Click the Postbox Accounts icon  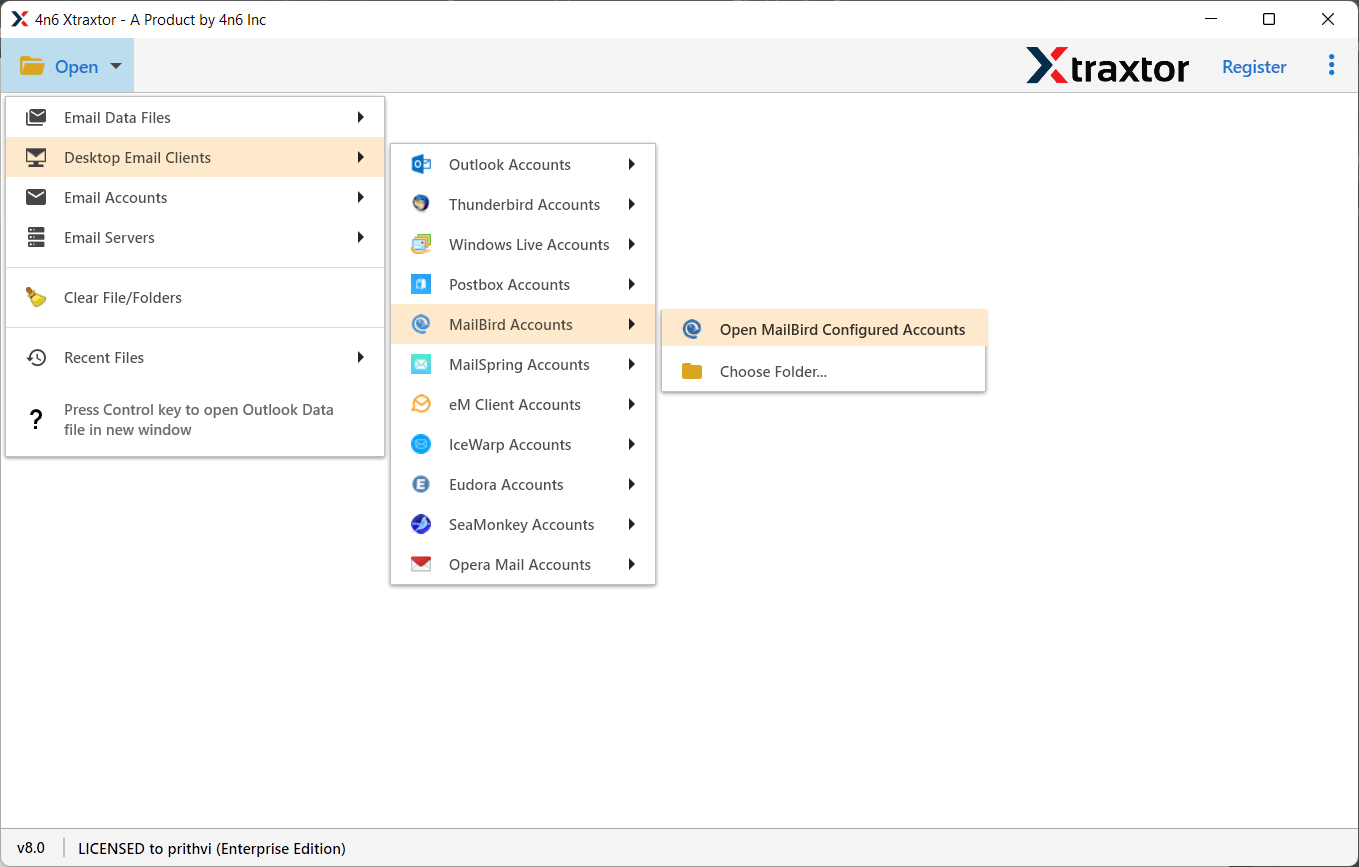tap(421, 285)
